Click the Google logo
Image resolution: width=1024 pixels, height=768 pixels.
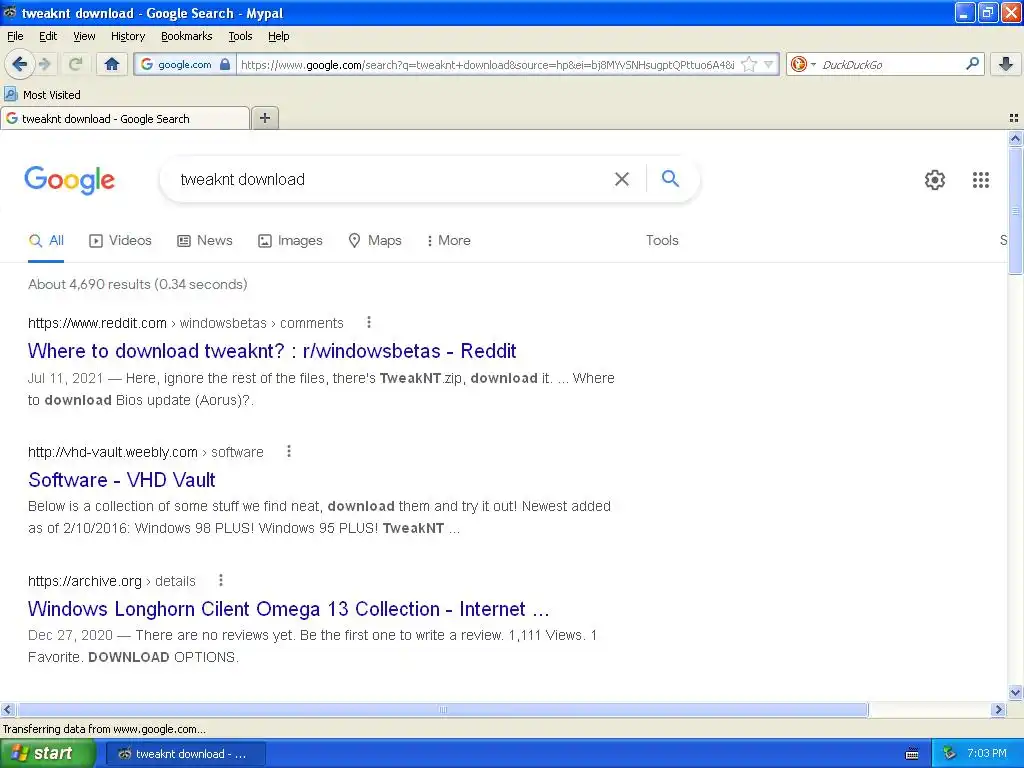click(70, 180)
